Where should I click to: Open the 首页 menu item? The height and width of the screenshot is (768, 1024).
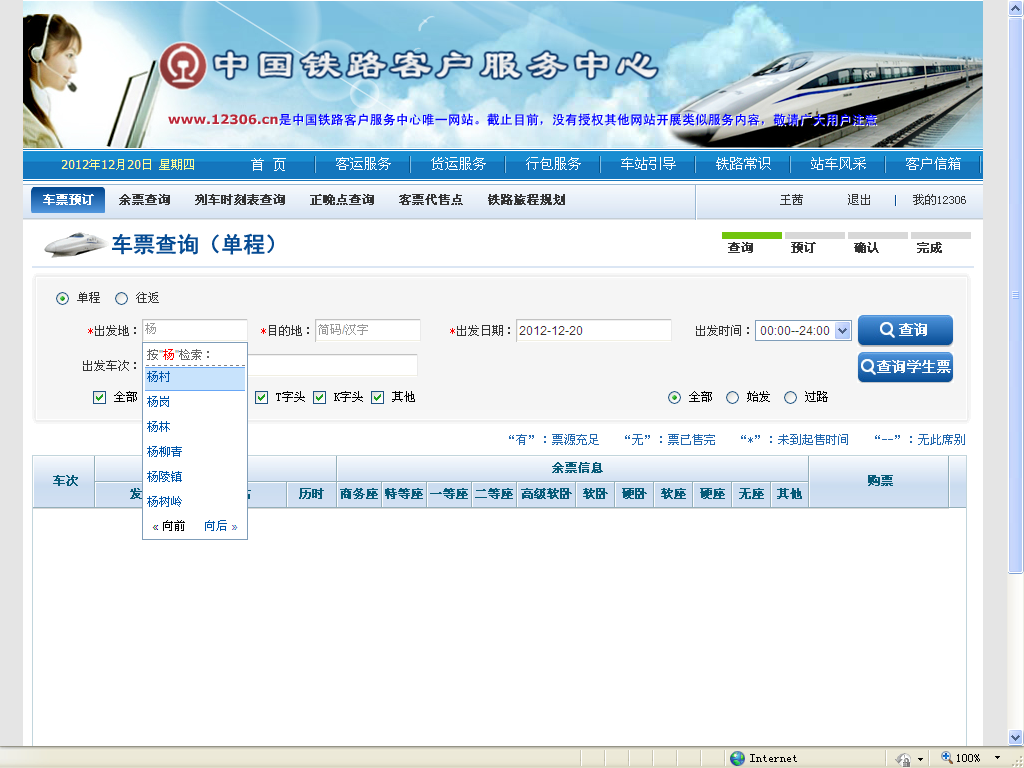click(x=268, y=165)
